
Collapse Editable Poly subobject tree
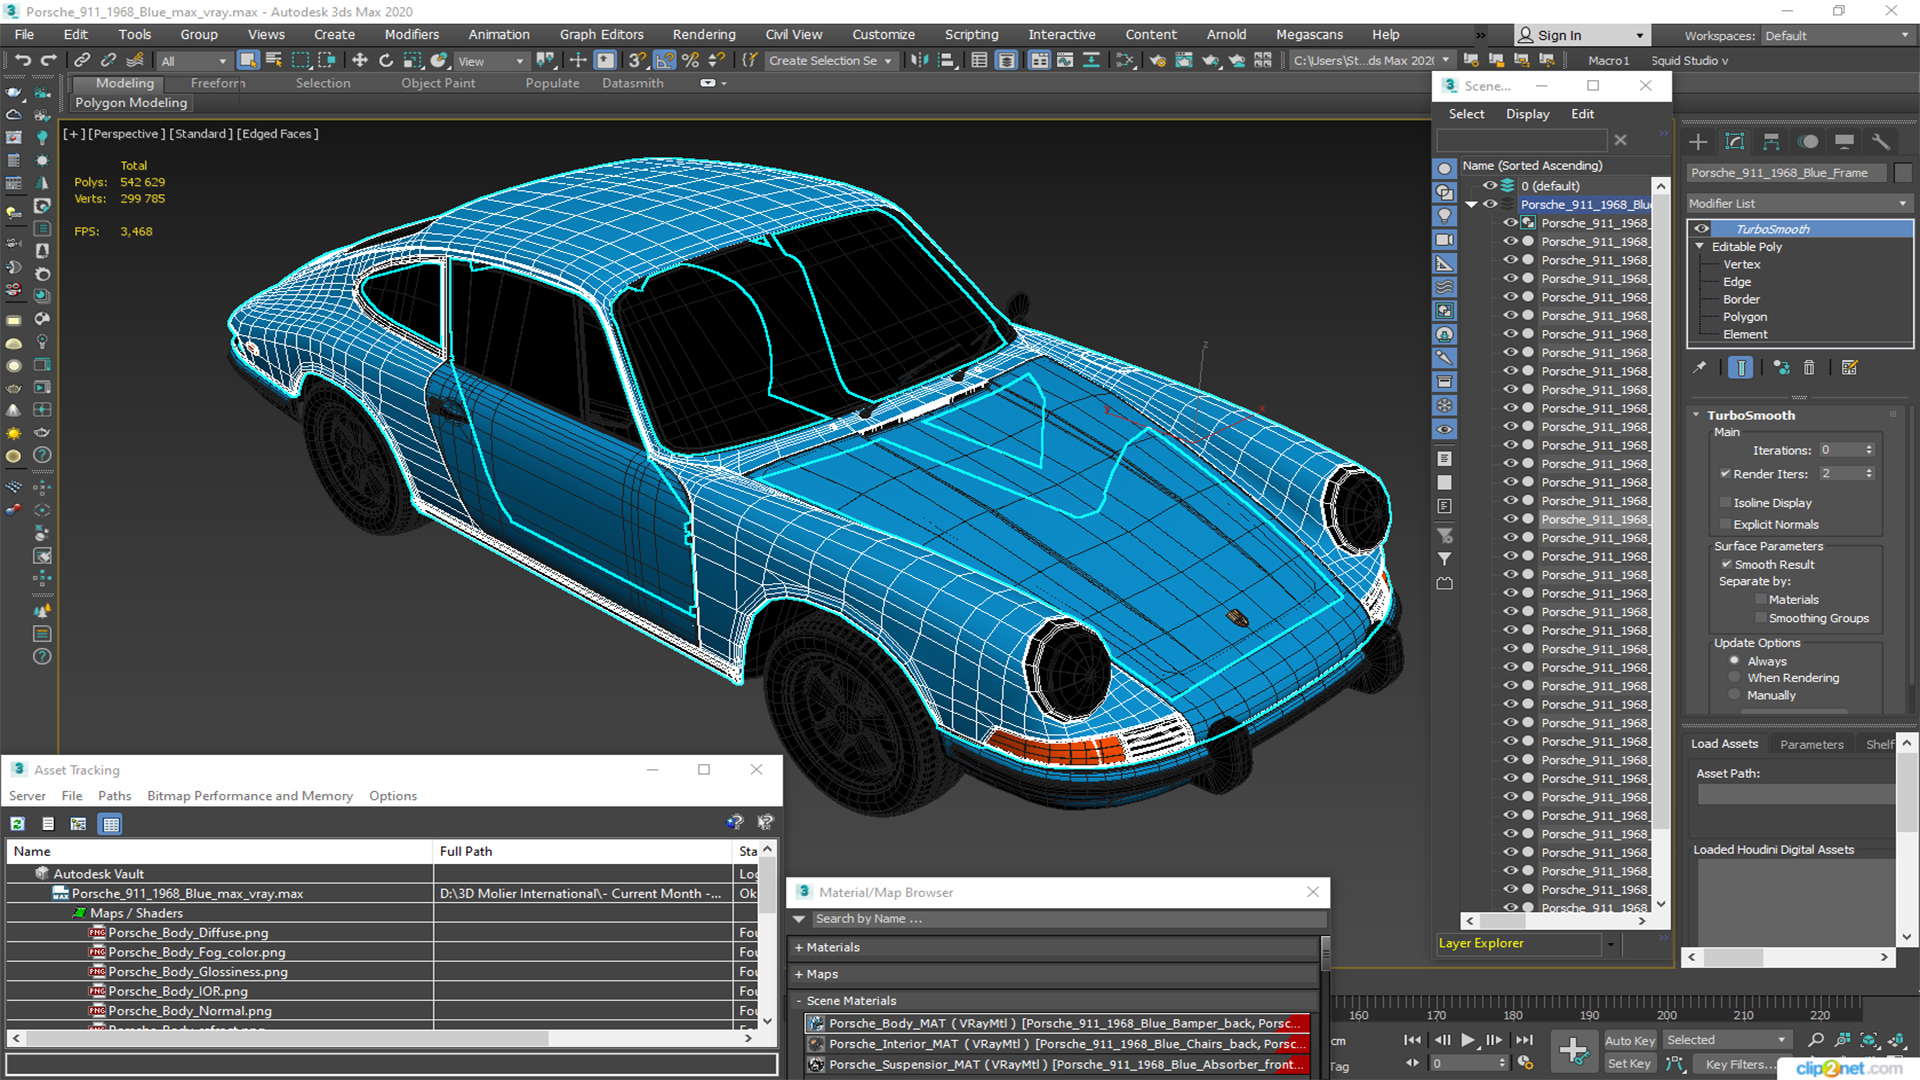click(x=1700, y=247)
